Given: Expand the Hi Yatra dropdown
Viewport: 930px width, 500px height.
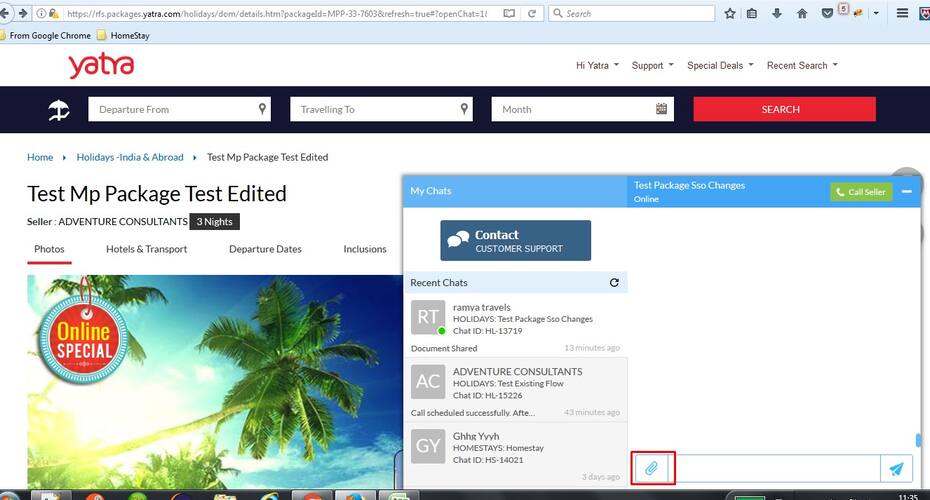Looking at the screenshot, I should 597,65.
